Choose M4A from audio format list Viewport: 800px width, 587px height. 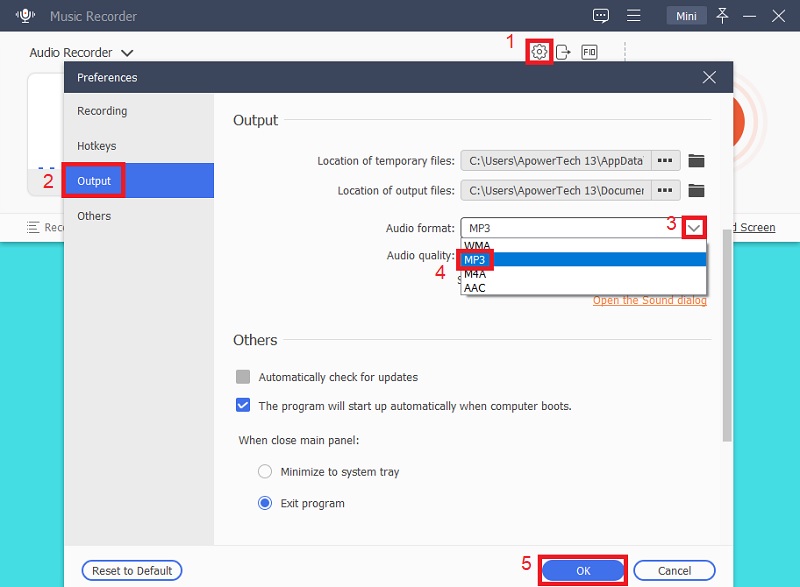583,274
